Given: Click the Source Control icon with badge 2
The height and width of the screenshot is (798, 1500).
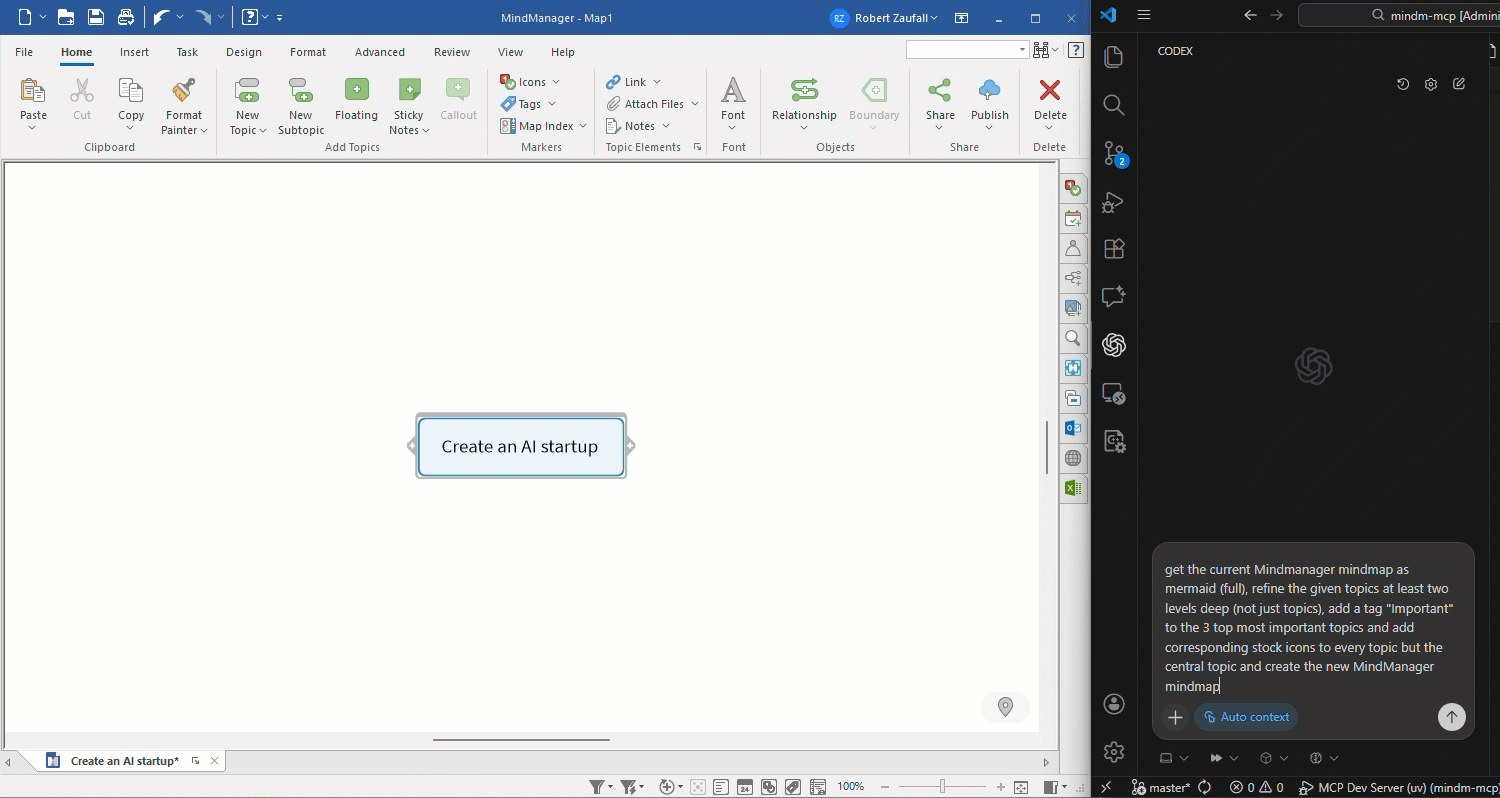Looking at the screenshot, I should coord(1113,153).
